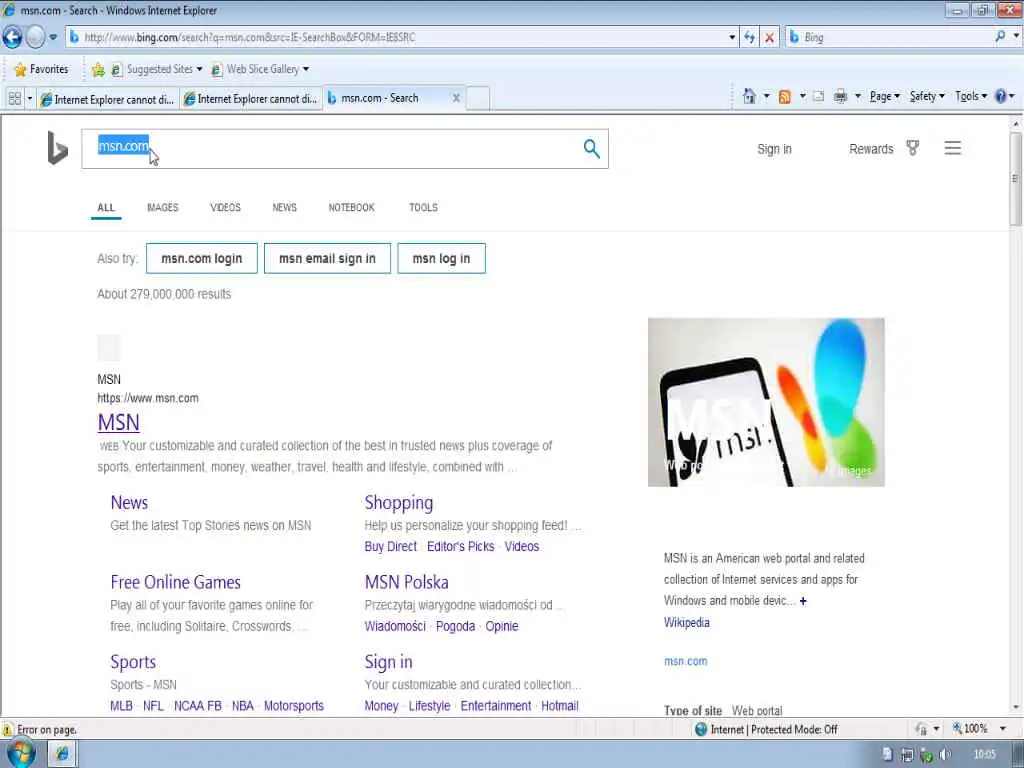Click the privacy lock status bar icon
The width and height of the screenshot is (1024, 768).
(x=921, y=729)
